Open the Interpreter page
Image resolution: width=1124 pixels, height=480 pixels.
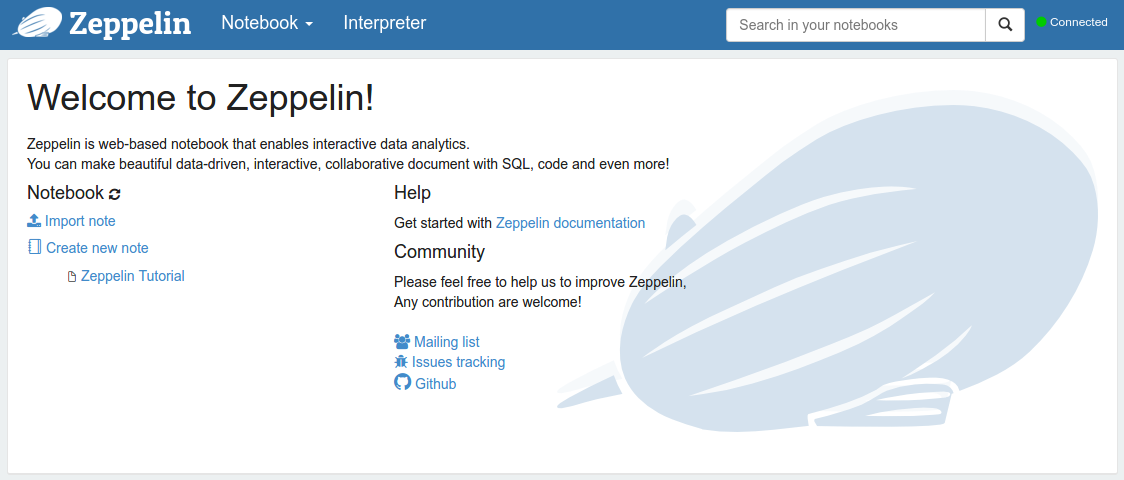pos(384,23)
